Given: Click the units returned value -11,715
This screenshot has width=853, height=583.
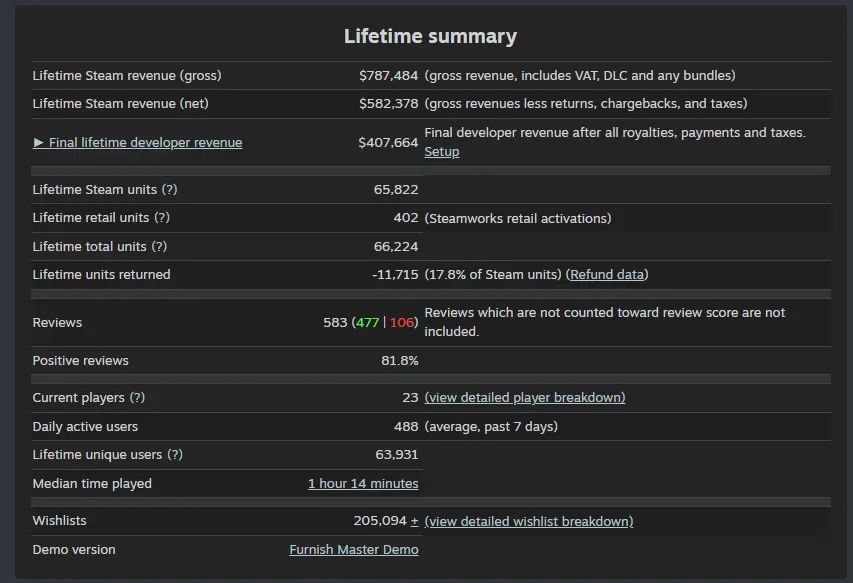Looking at the screenshot, I should (x=395, y=274).
